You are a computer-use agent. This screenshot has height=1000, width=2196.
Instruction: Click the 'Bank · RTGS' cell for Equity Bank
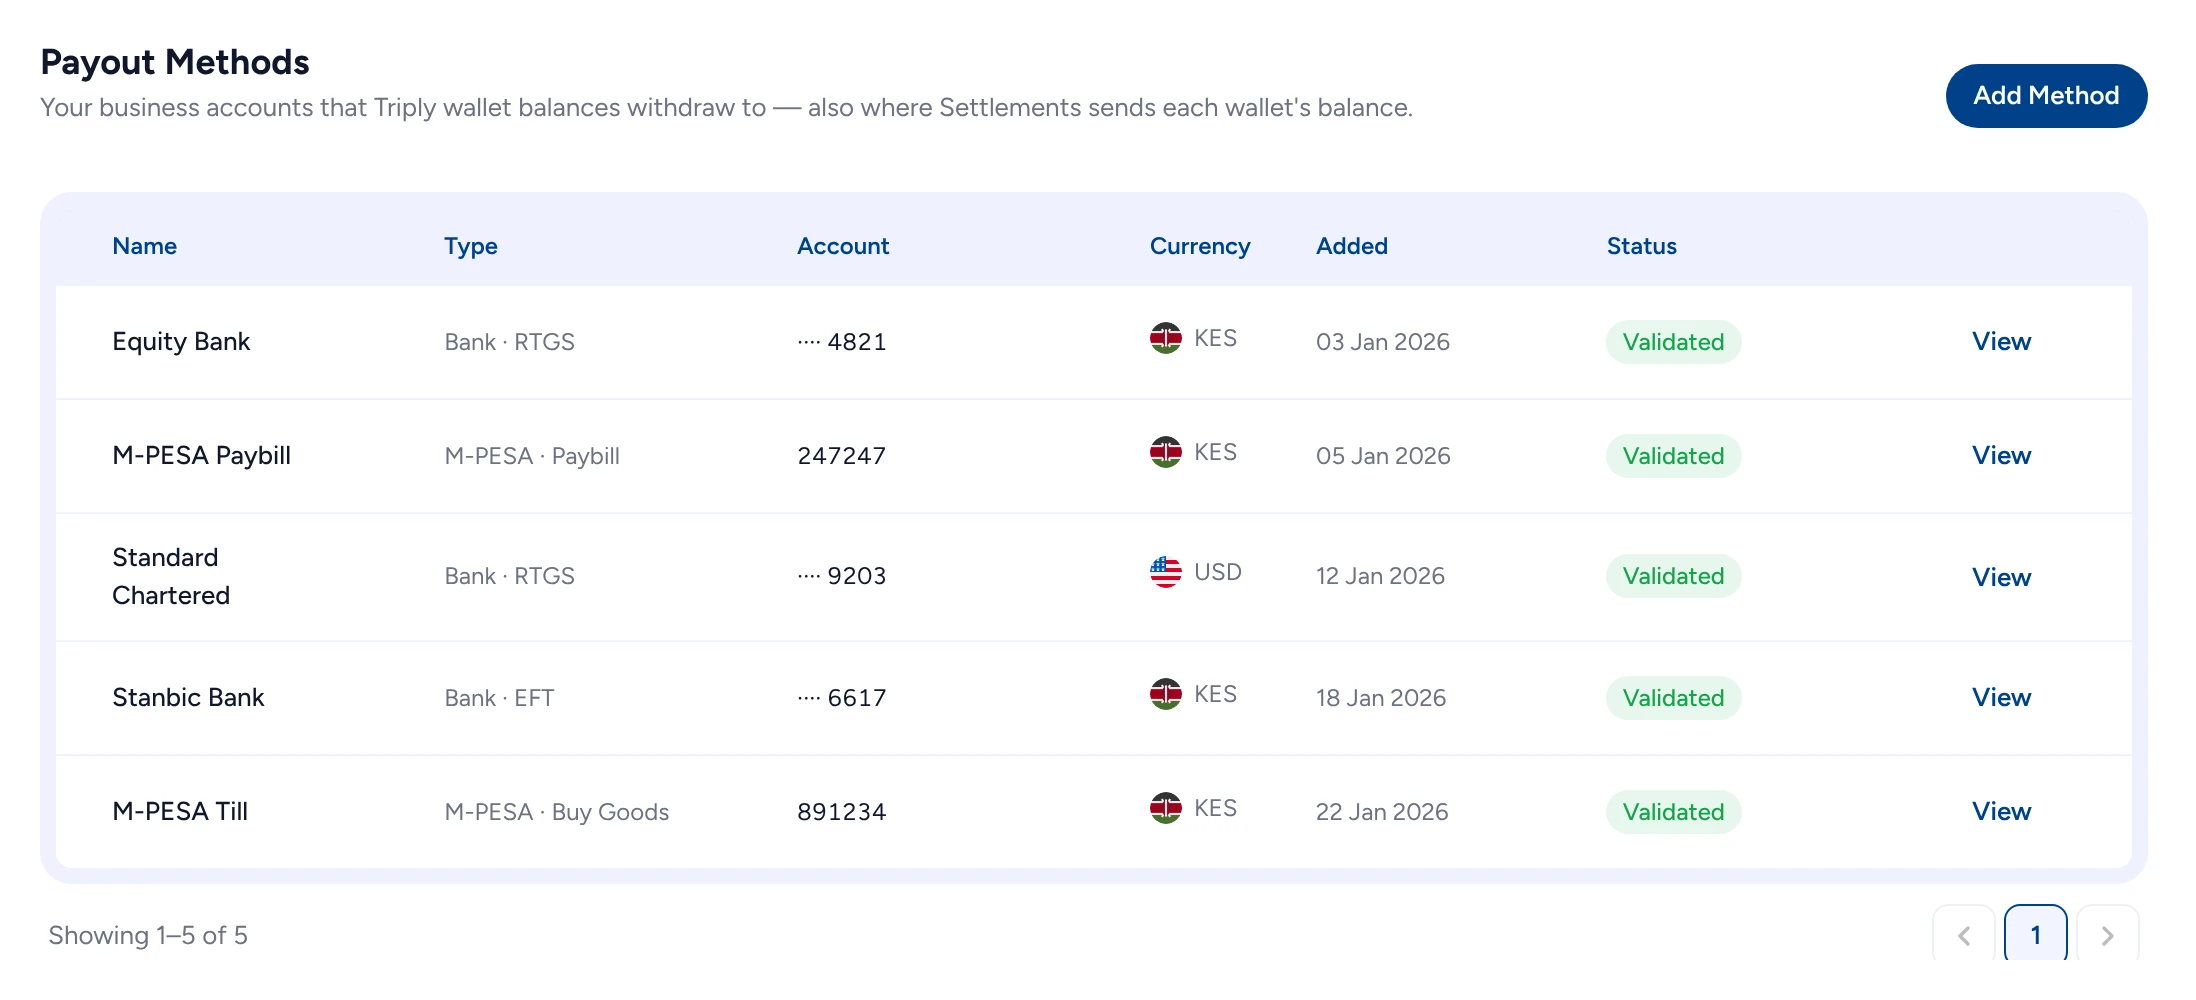click(510, 342)
